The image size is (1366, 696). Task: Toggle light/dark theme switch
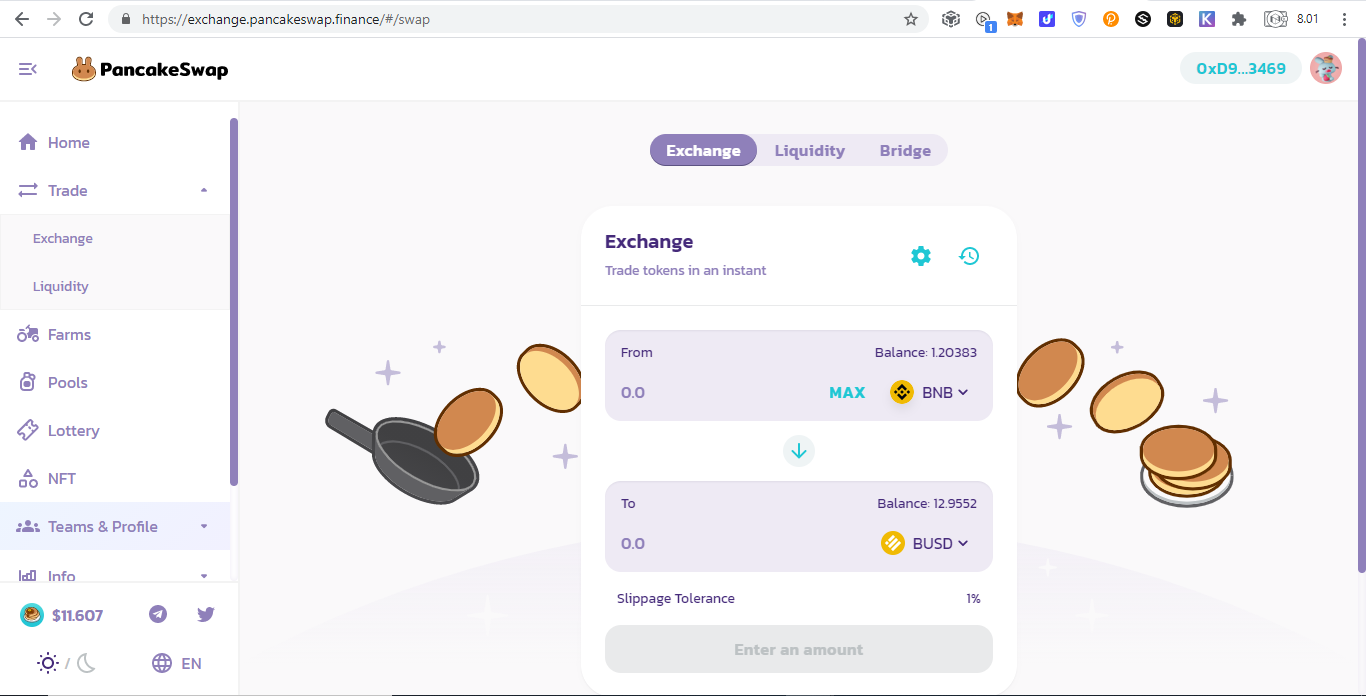click(x=66, y=663)
